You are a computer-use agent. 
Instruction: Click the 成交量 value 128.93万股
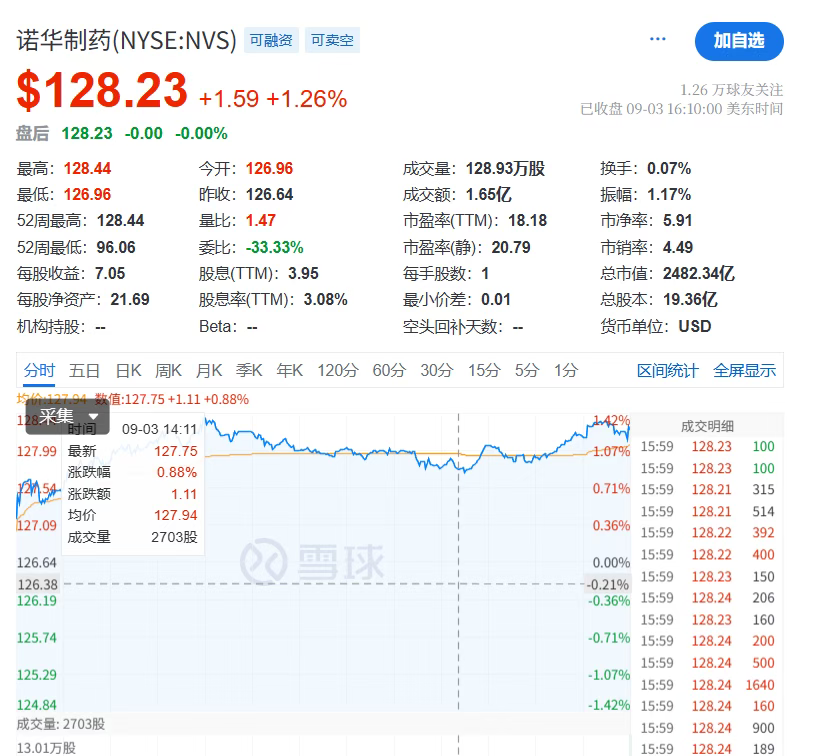click(x=505, y=169)
